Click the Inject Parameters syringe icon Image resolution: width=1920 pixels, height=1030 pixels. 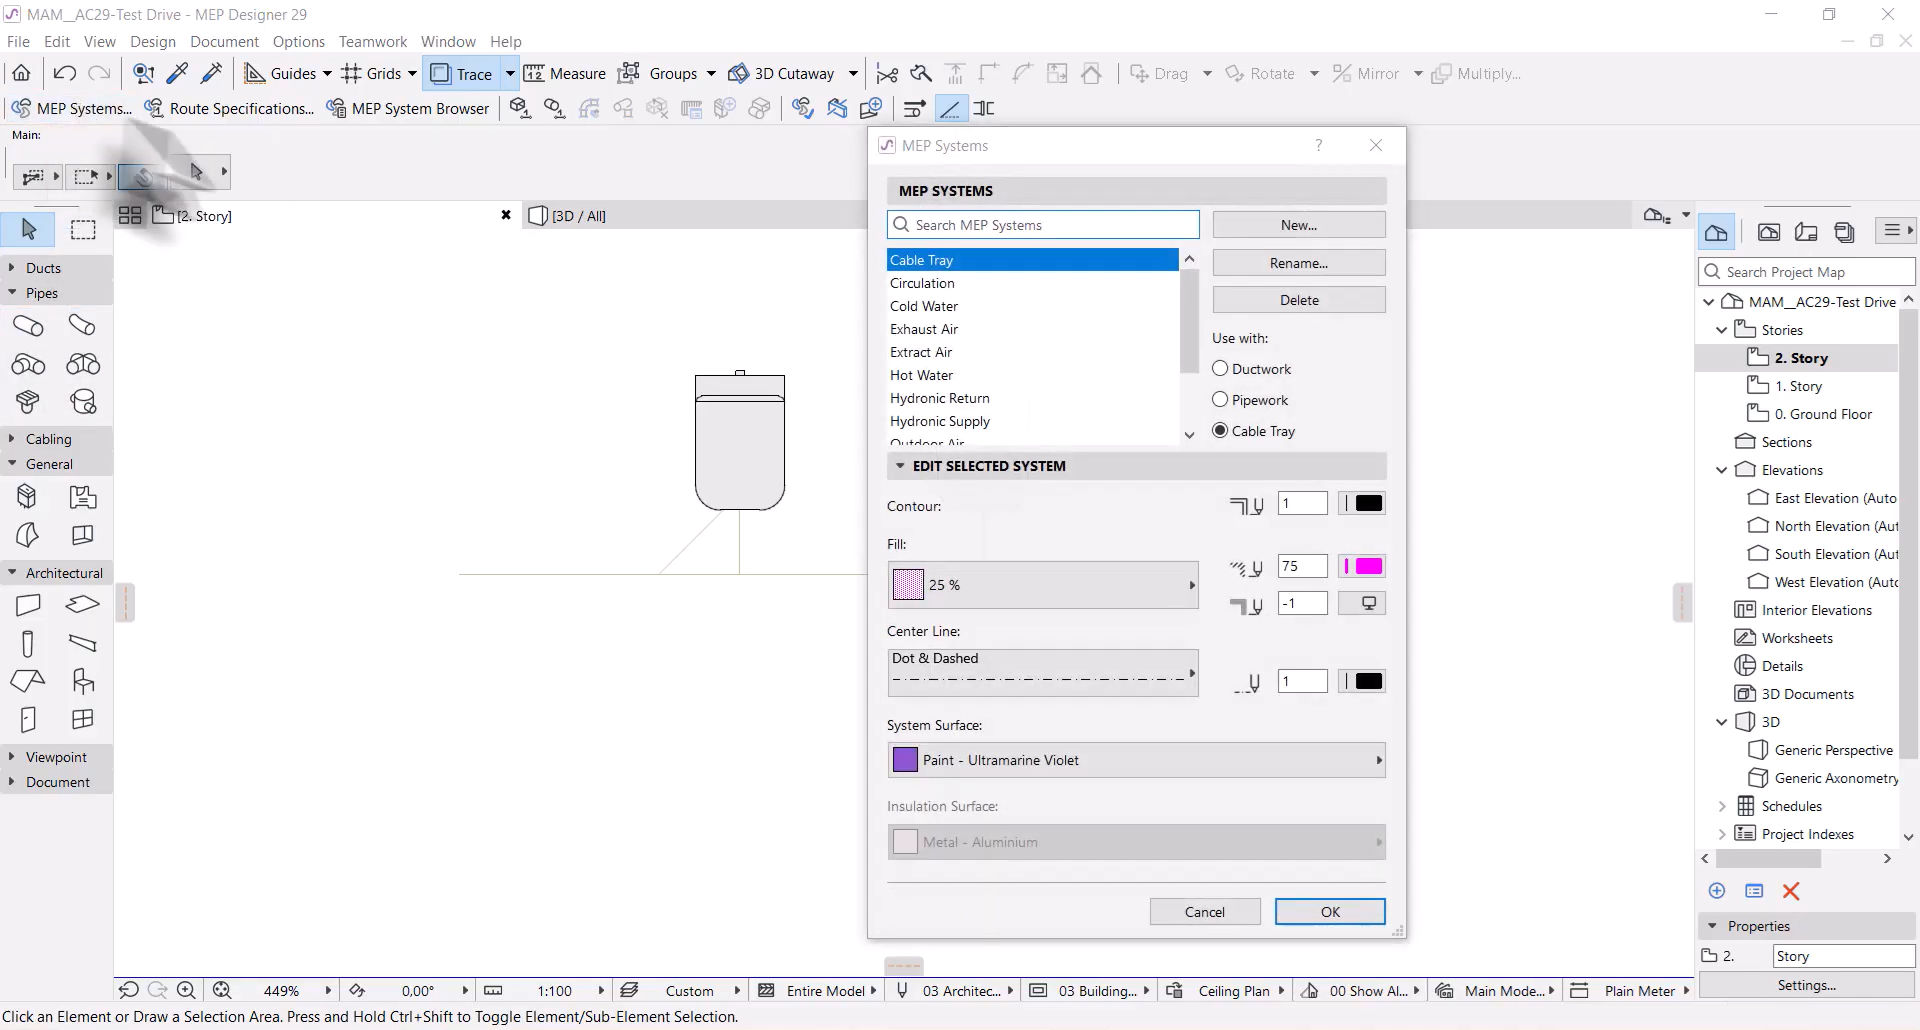pos(211,73)
